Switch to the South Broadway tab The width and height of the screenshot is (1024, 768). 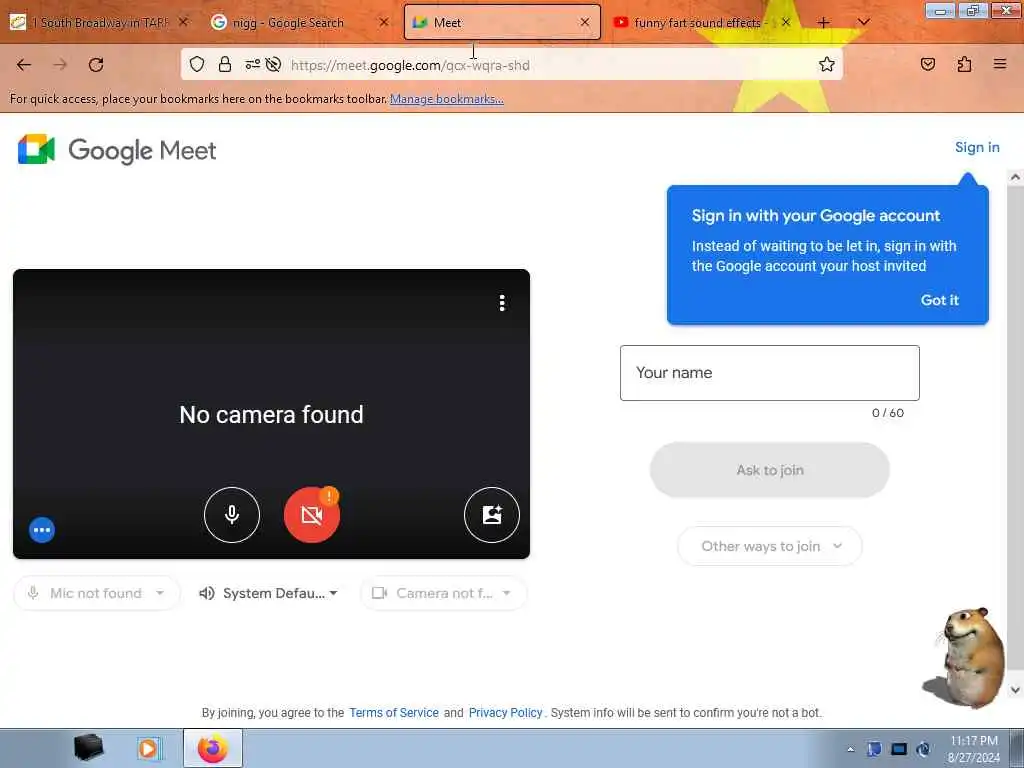coord(98,22)
